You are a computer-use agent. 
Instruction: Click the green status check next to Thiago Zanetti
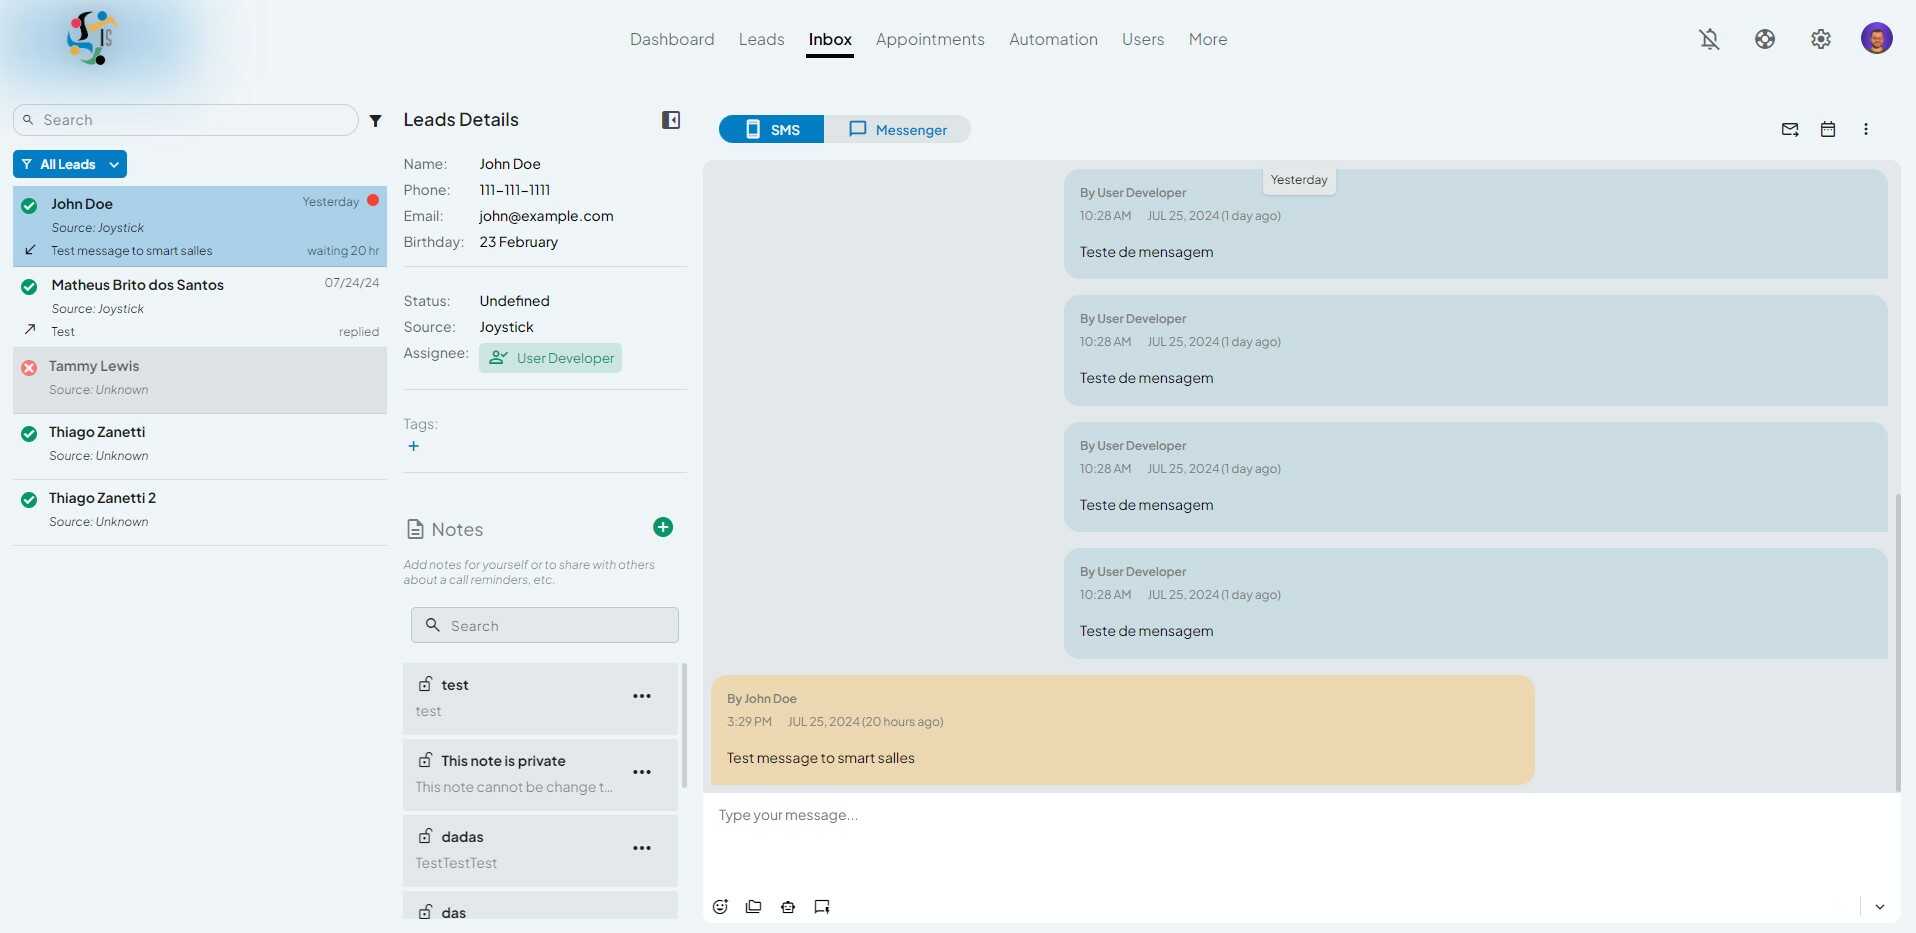pyautogui.click(x=29, y=434)
